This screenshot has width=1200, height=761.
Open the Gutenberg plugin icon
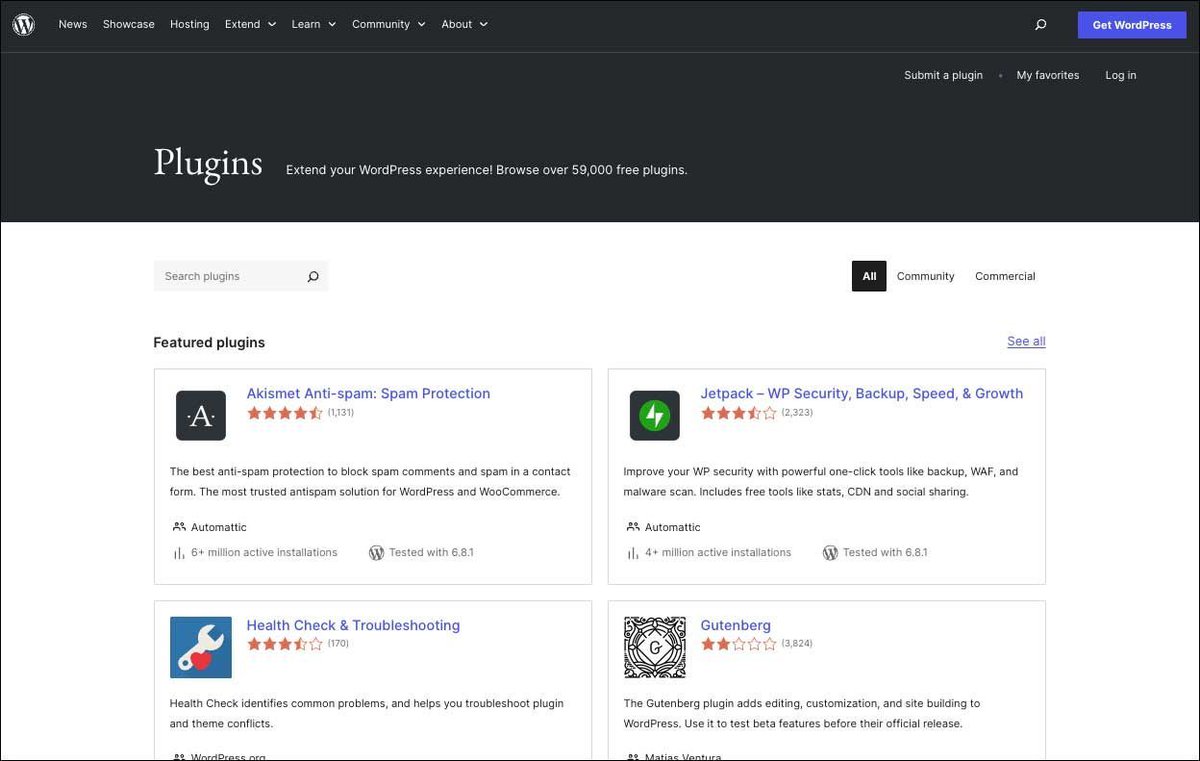coord(655,648)
